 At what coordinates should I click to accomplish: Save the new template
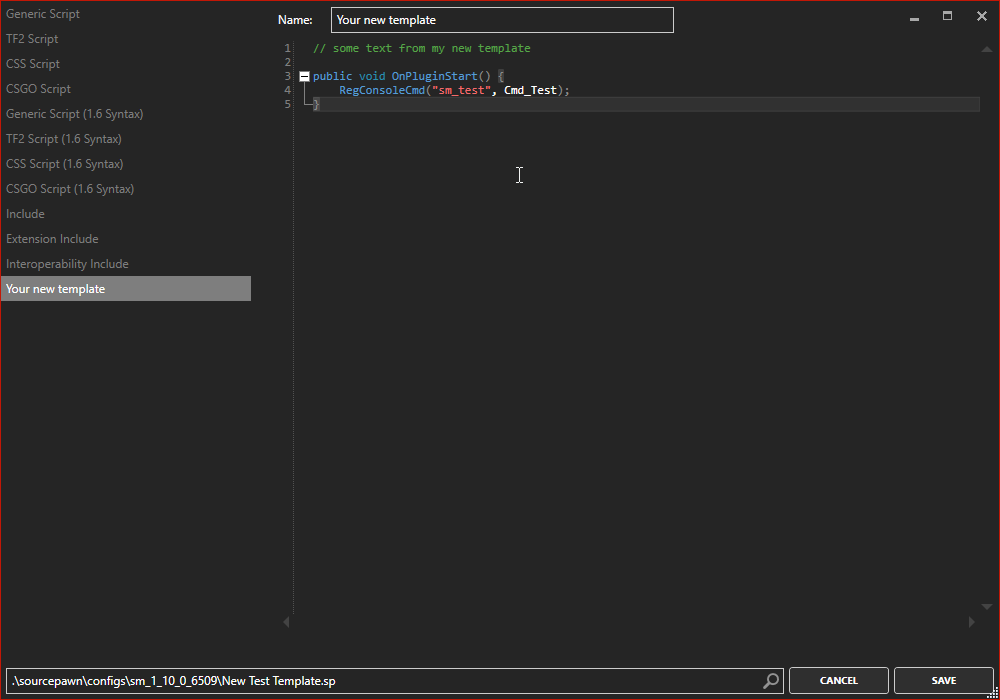(944, 680)
